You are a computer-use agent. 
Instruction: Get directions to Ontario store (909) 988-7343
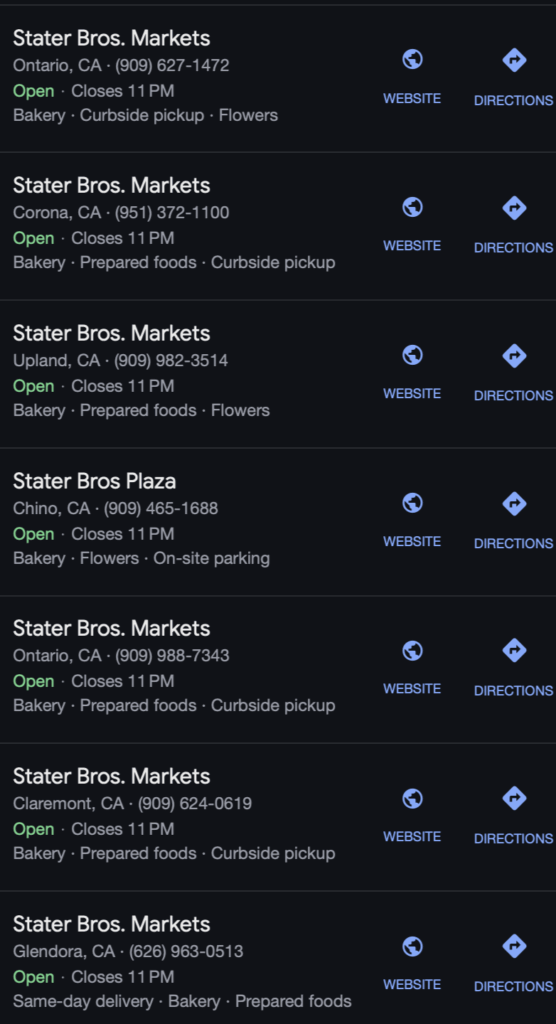coord(514,667)
